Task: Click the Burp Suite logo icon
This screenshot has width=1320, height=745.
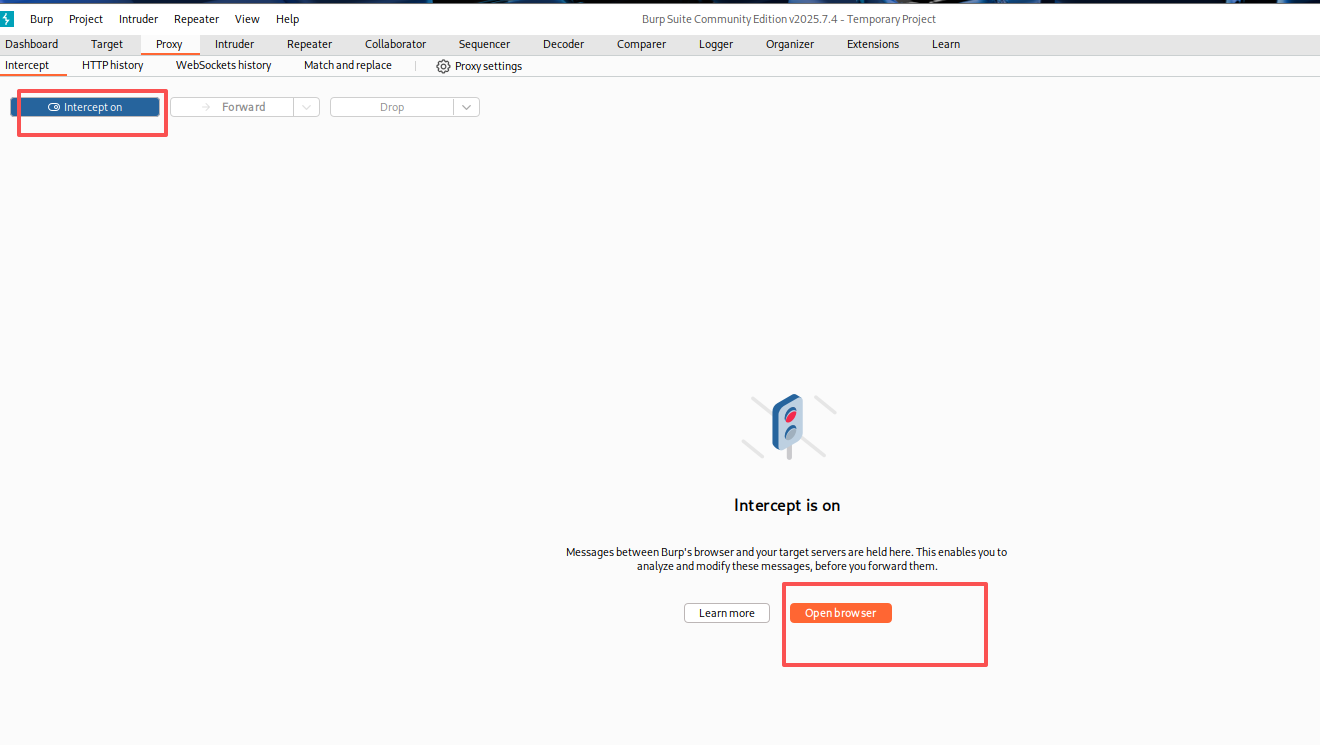Action: 7,19
